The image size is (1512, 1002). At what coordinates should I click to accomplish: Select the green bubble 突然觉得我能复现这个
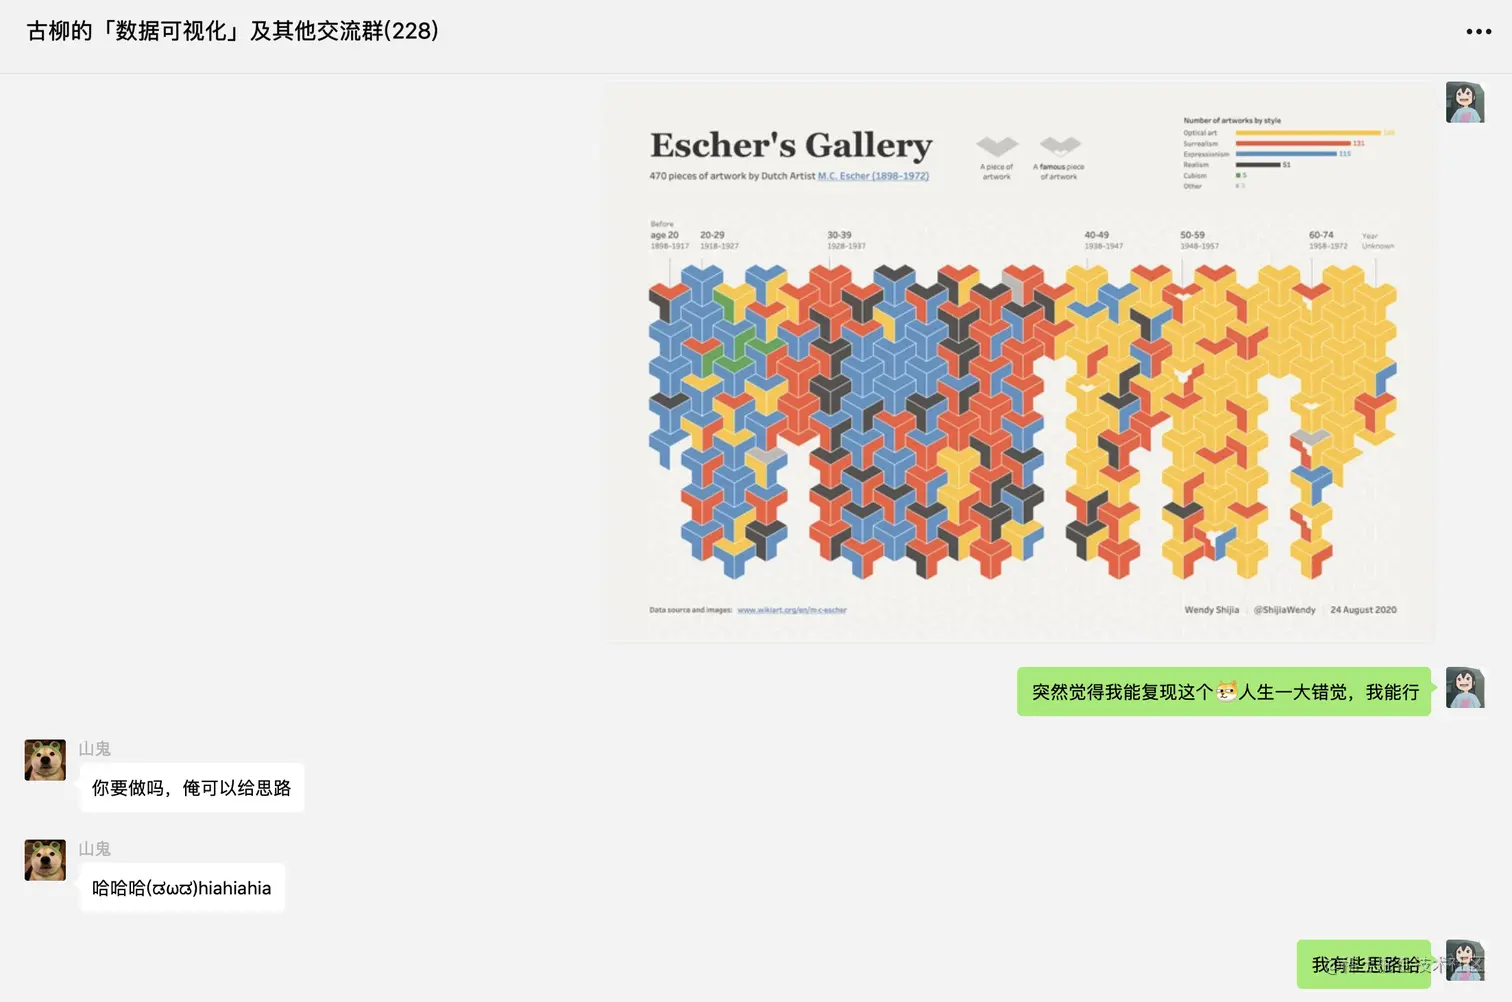pyautogui.click(x=1224, y=692)
